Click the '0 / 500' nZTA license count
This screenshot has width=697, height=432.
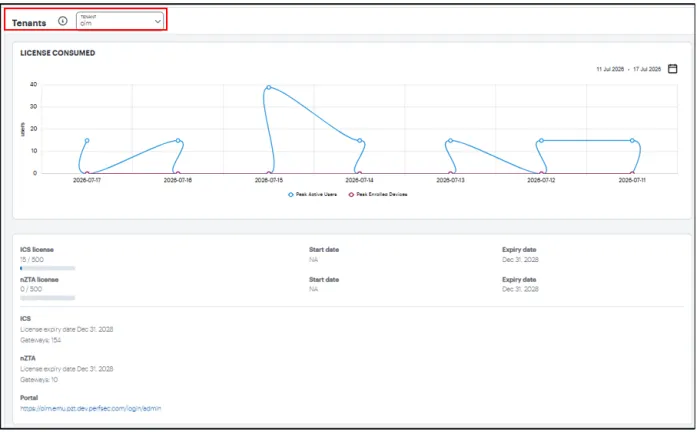tap(31, 289)
